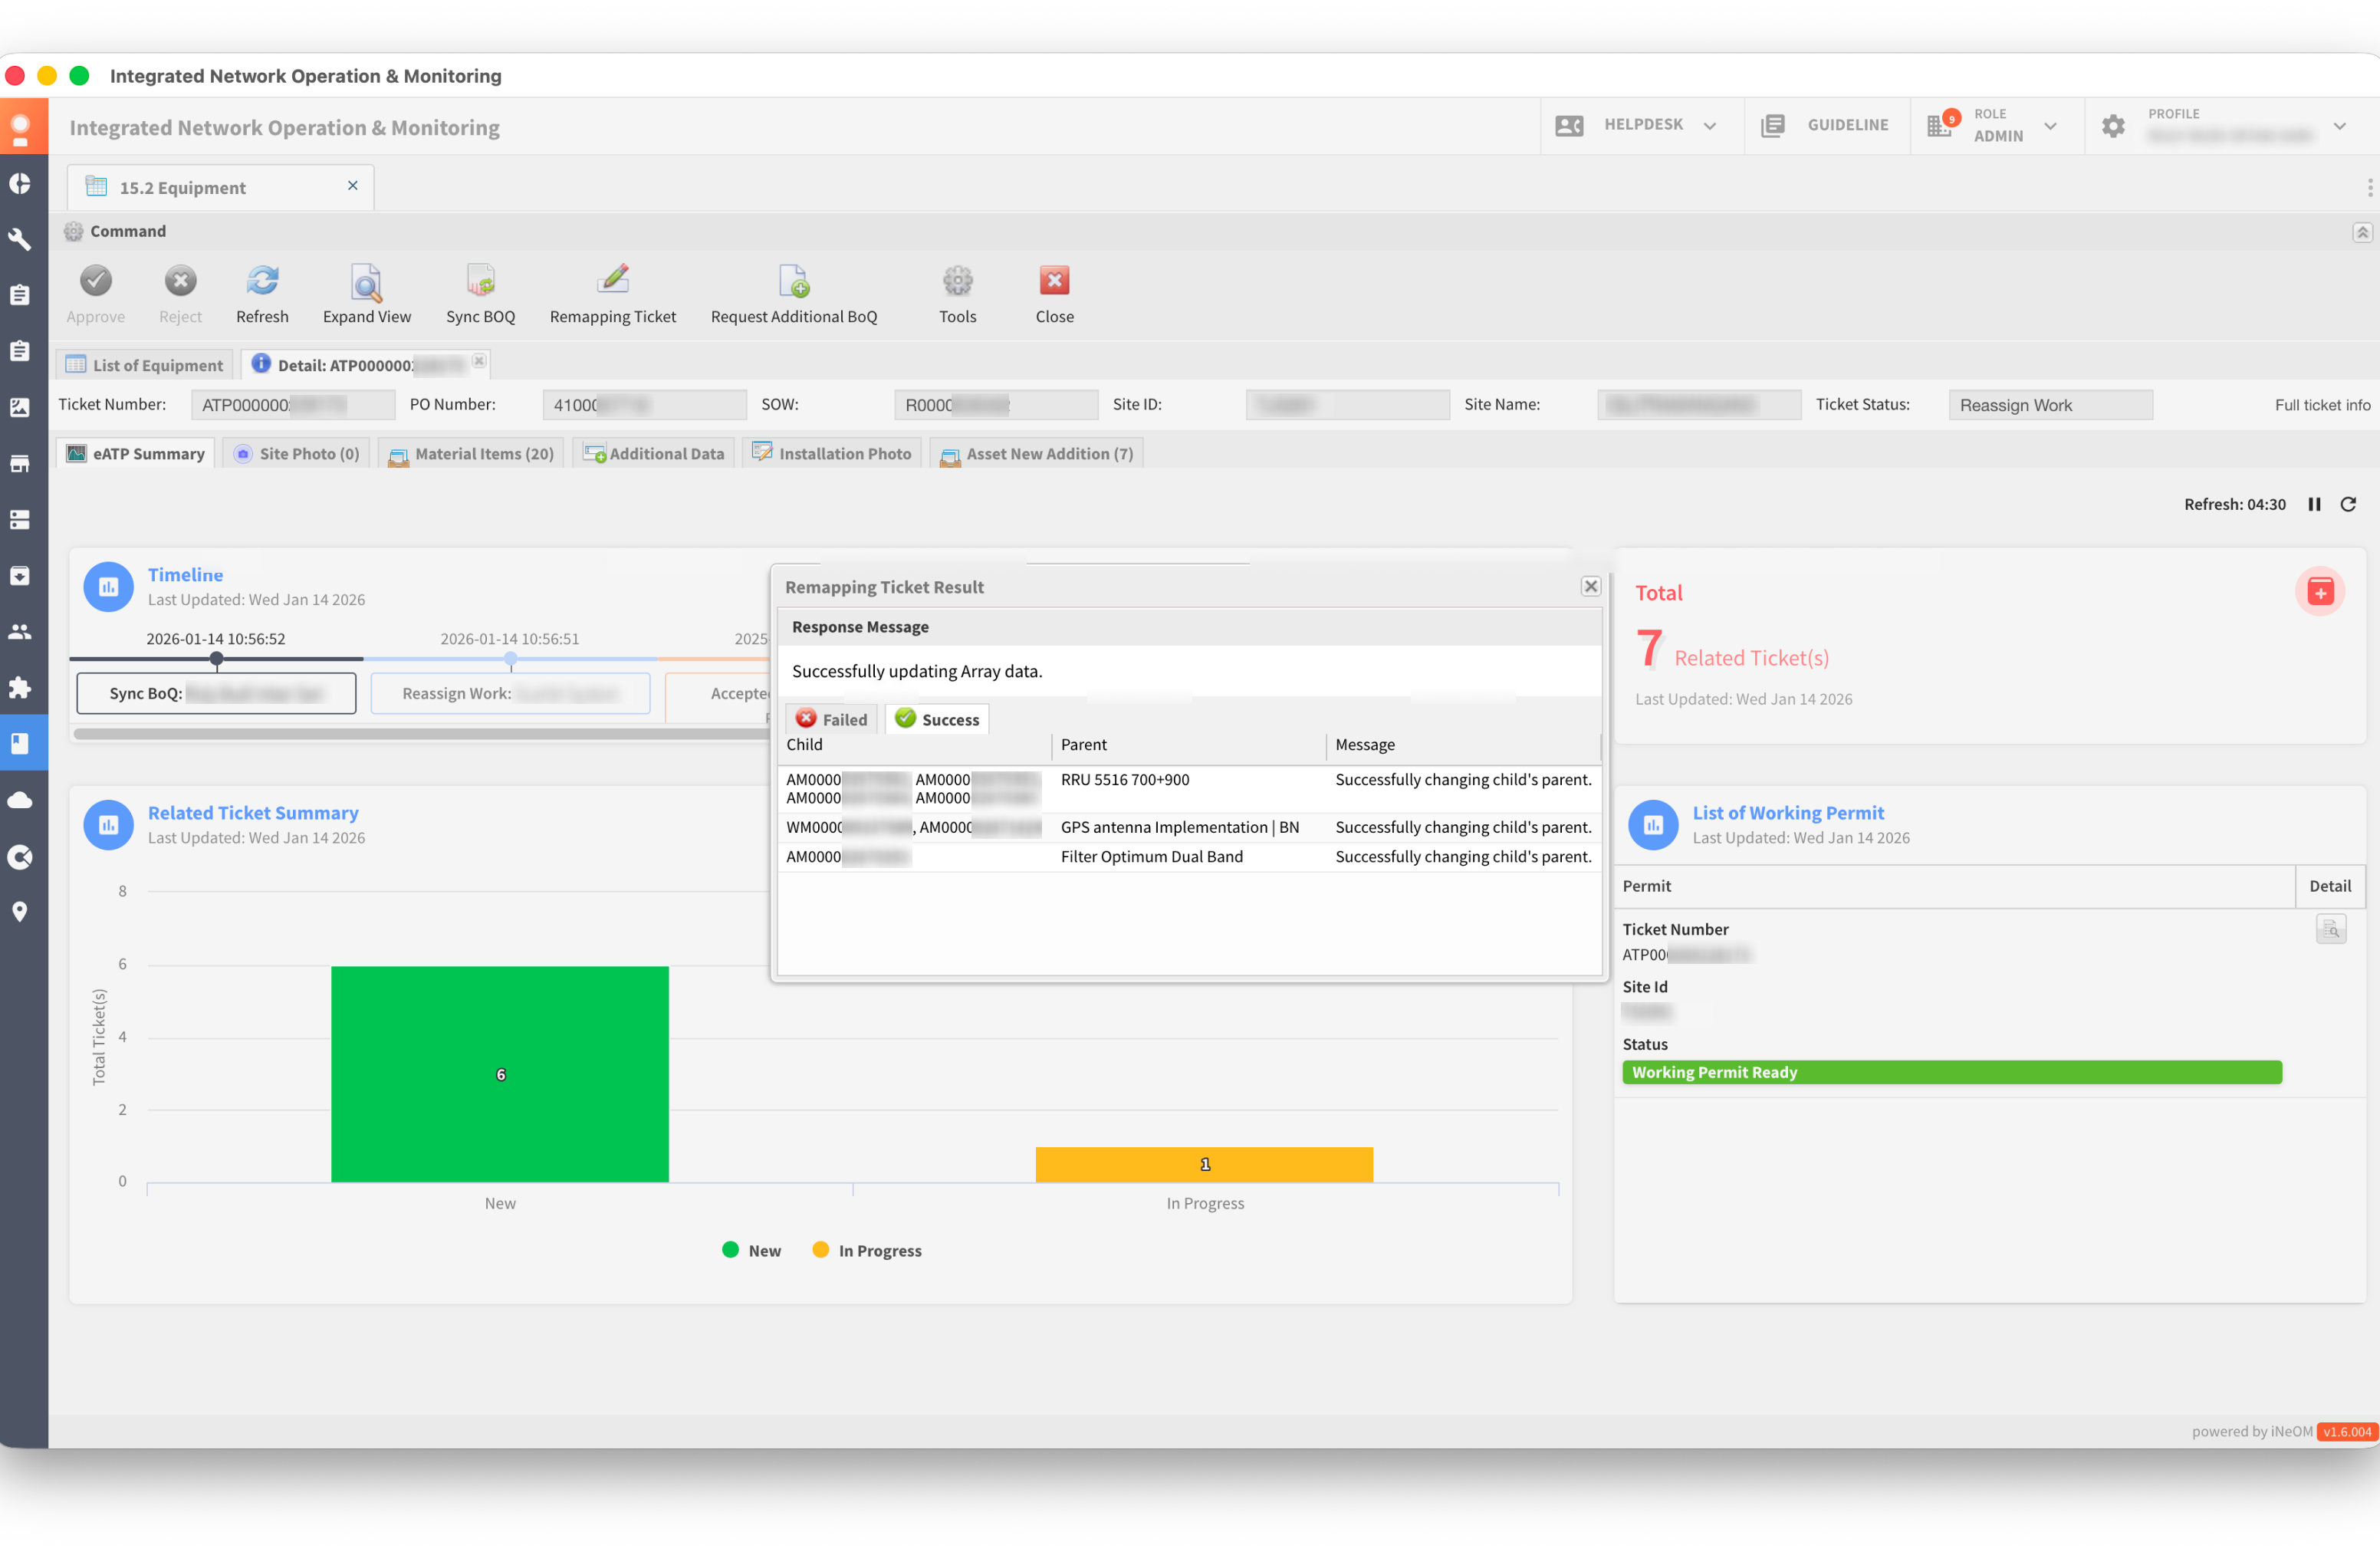Screen dimensions: 2380x1552
Task: Click the timeline horizontal scrollbar
Action: point(420,734)
